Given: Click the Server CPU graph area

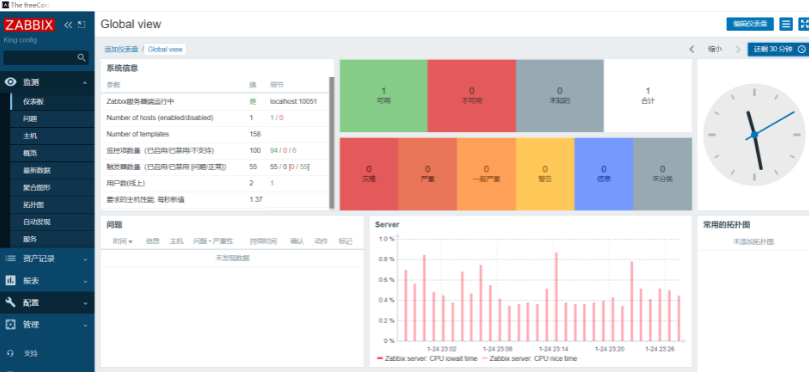Looking at the screenshot, I should click(539, 290).
